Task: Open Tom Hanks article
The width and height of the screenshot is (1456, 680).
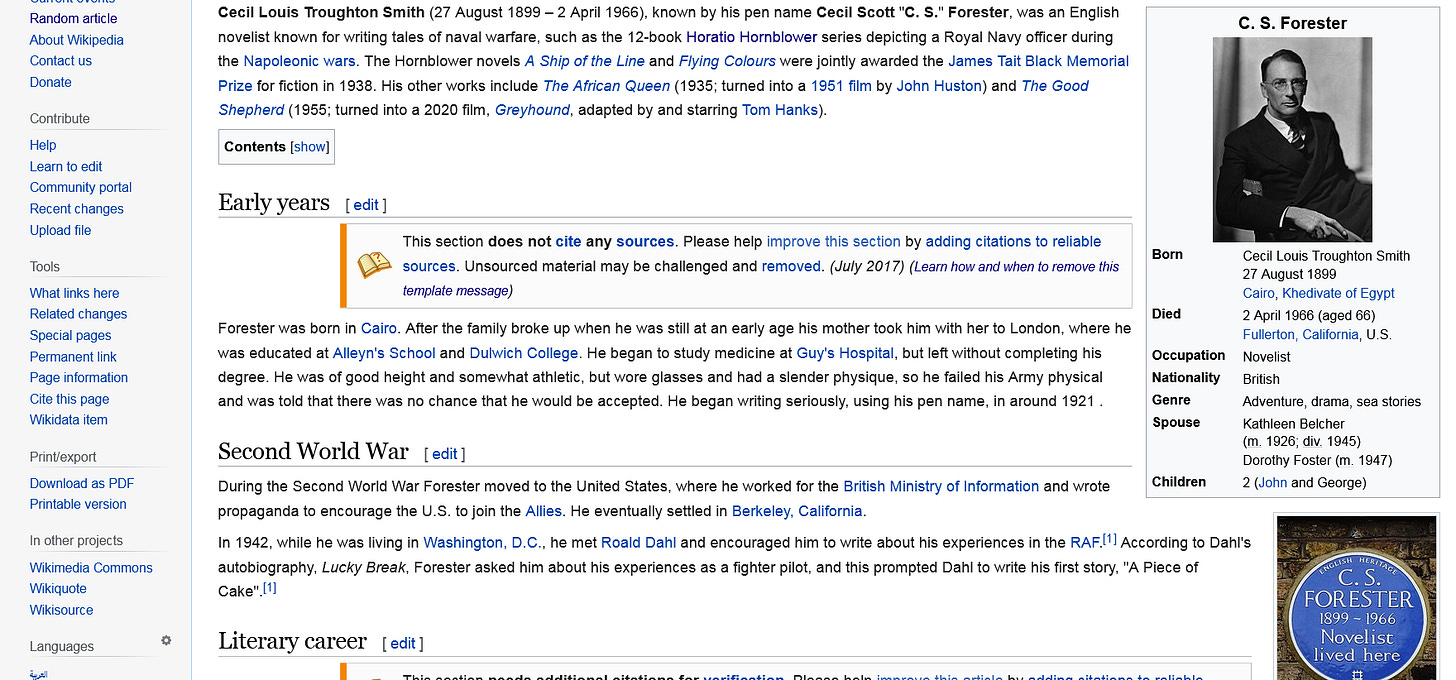Action: point(780,110)
